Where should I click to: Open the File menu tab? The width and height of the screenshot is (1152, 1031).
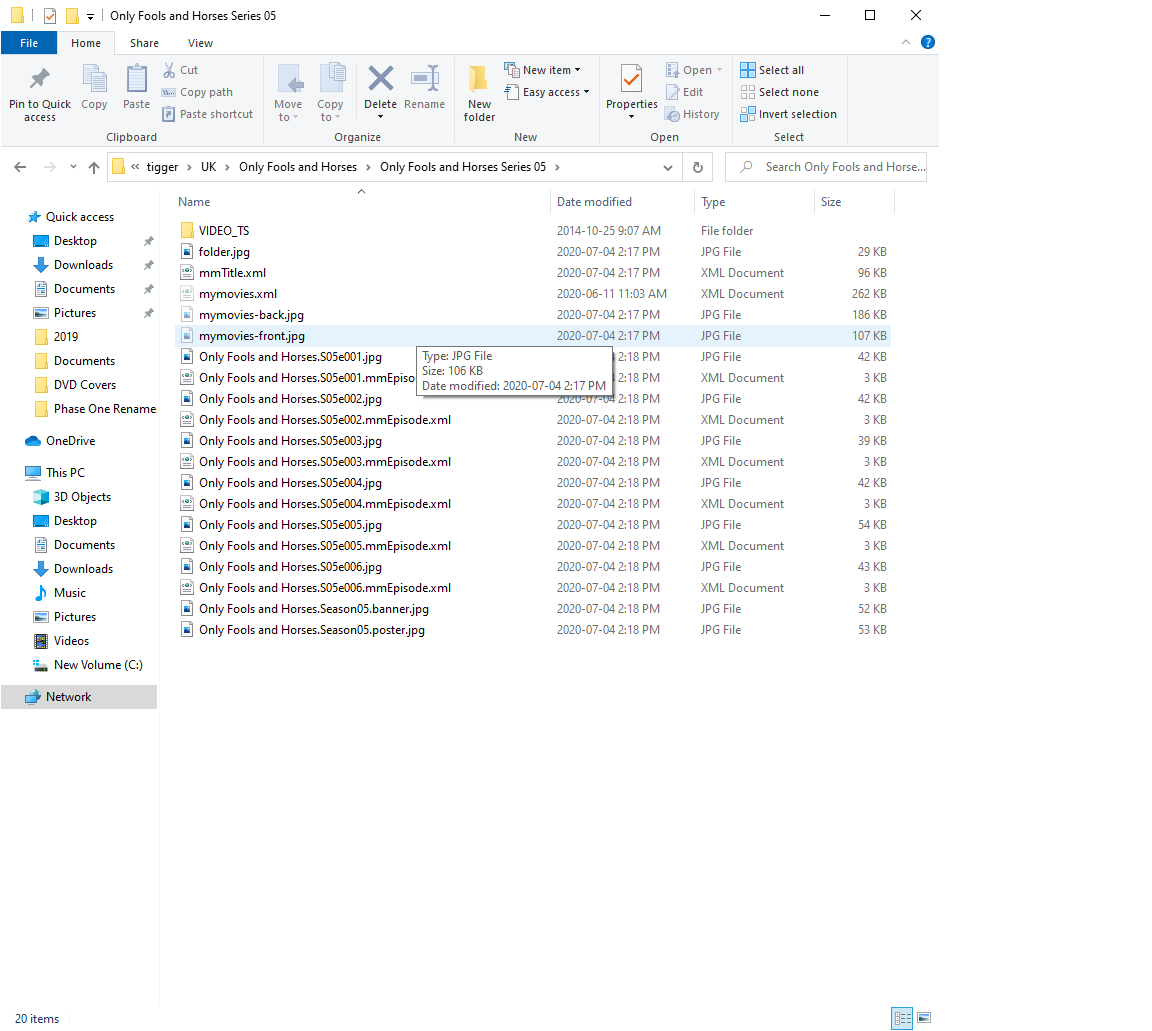(x=29, y=43)
